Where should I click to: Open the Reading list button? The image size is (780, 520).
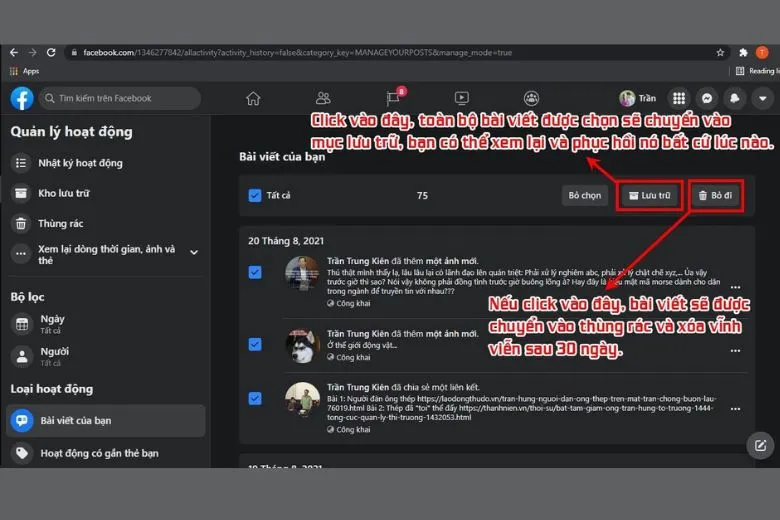[757, 71]
